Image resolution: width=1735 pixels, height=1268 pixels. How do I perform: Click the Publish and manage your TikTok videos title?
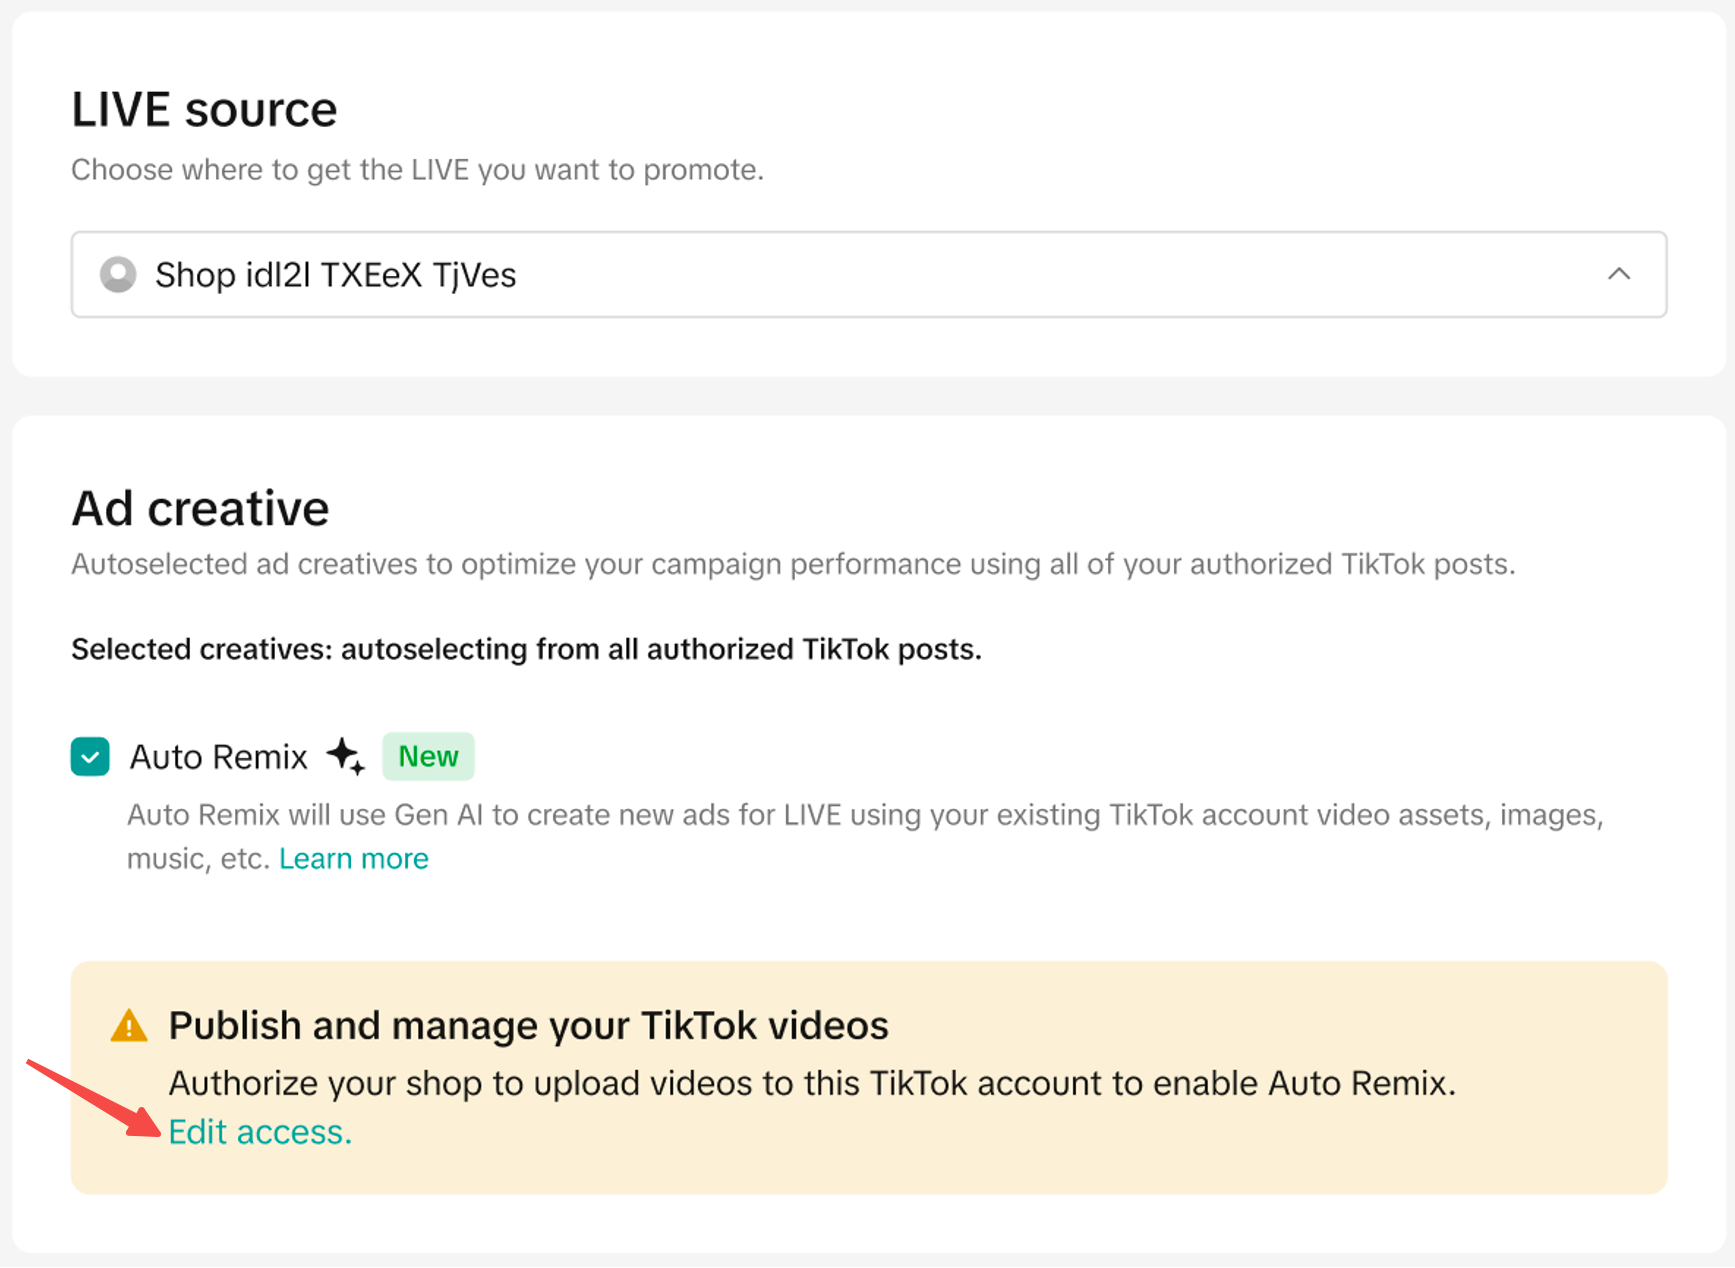click(528, 1026)
